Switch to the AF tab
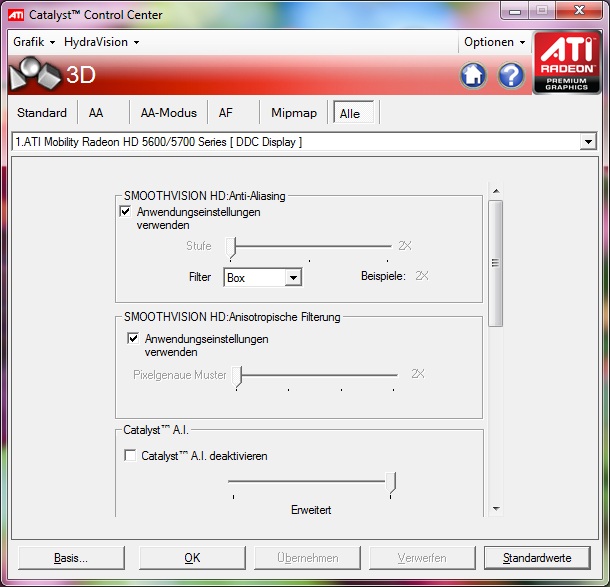 click(x=226, y=113)
